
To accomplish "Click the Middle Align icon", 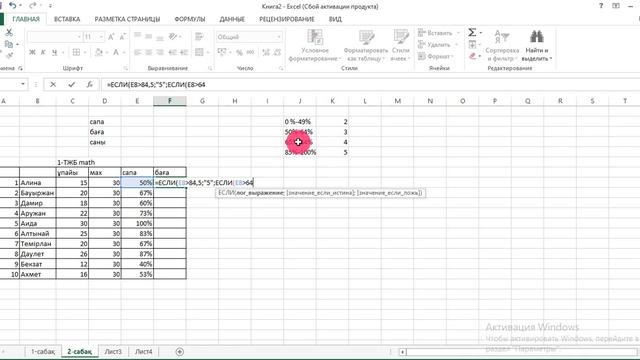I will [x=149, y=37].
